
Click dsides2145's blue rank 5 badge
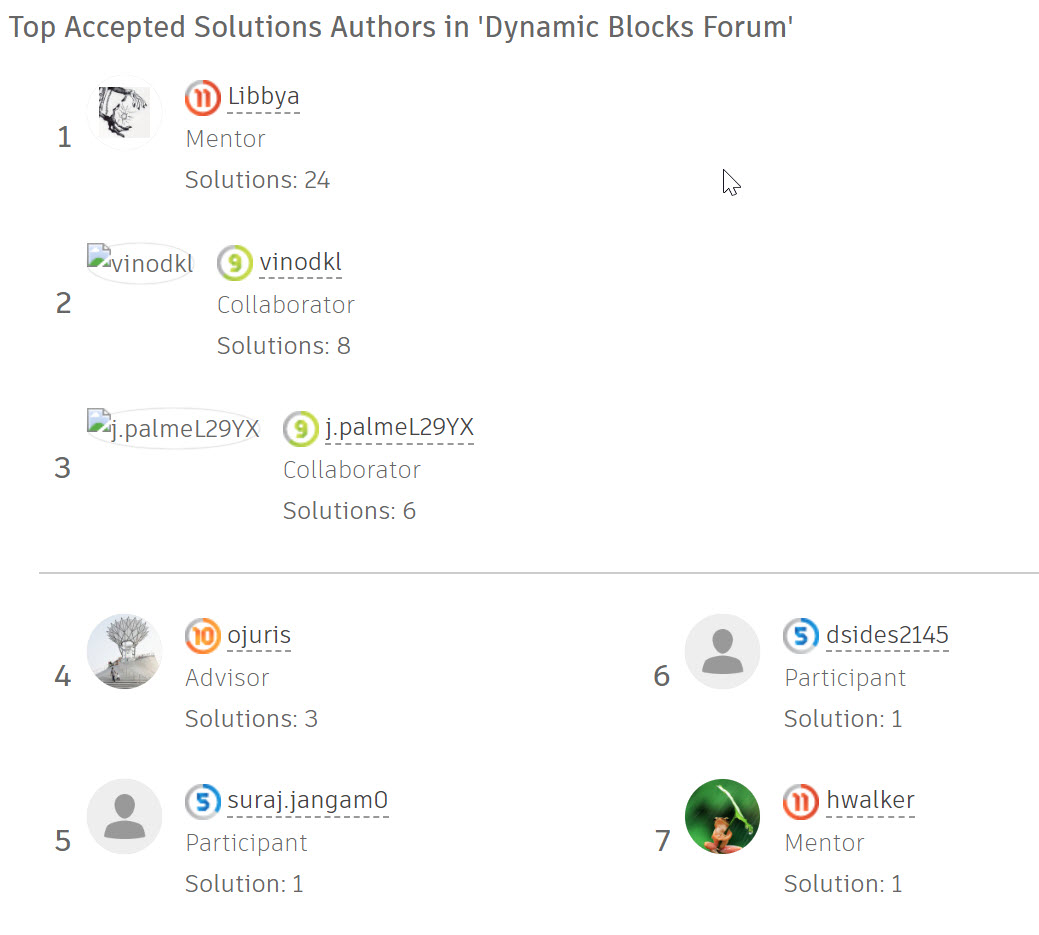point(799,635)
